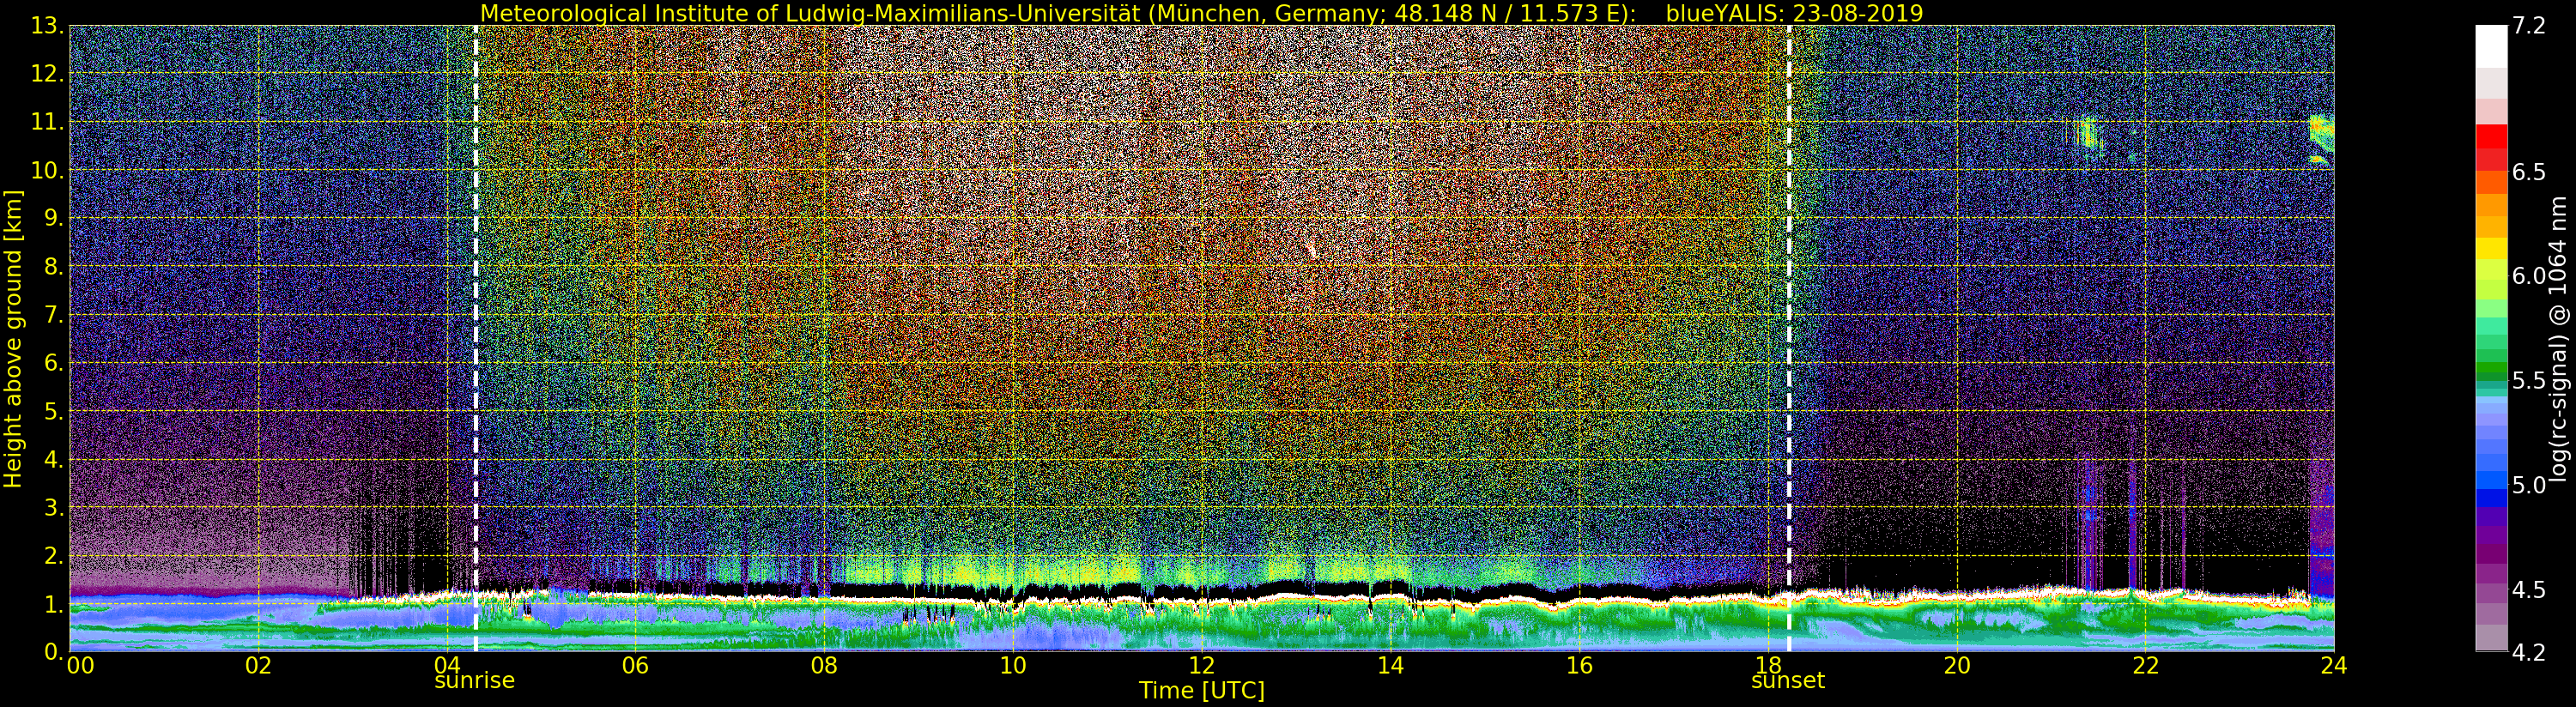The width and height of the screenshot is (2576, 707).
Task: Click the white top of the colorbar
Action: click(2492, 46)
